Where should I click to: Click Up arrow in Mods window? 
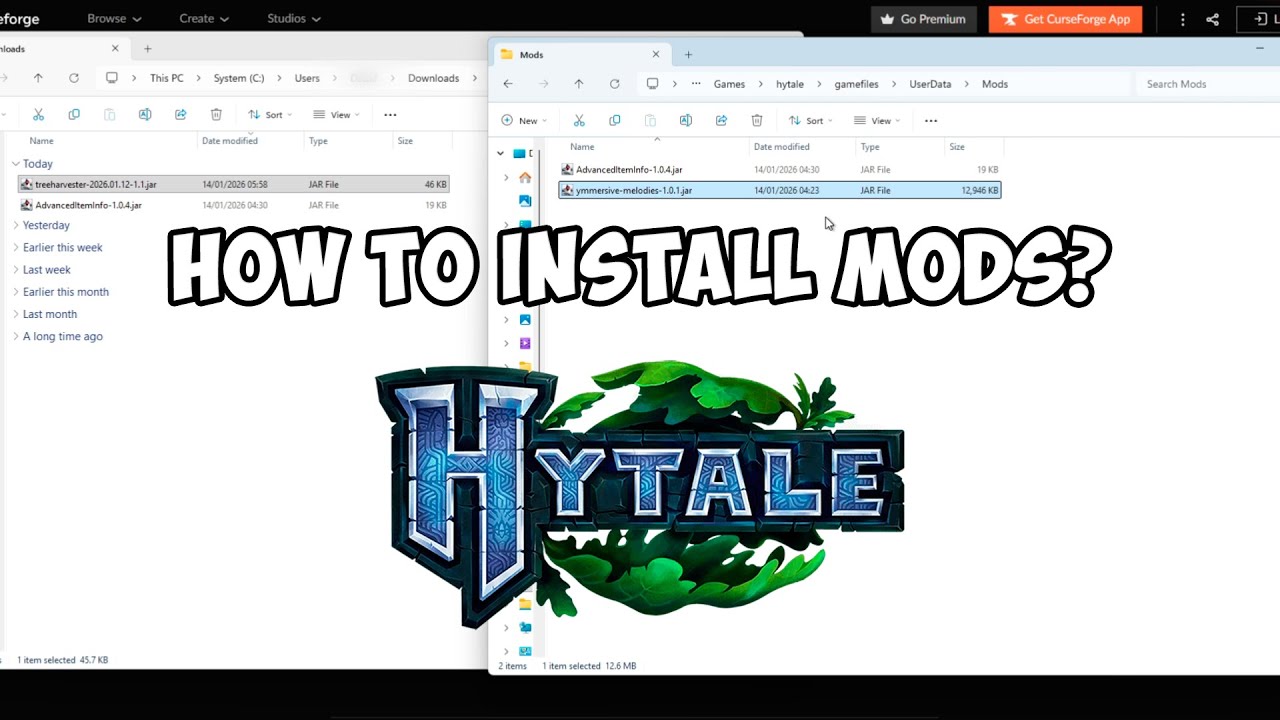[579, 84]
